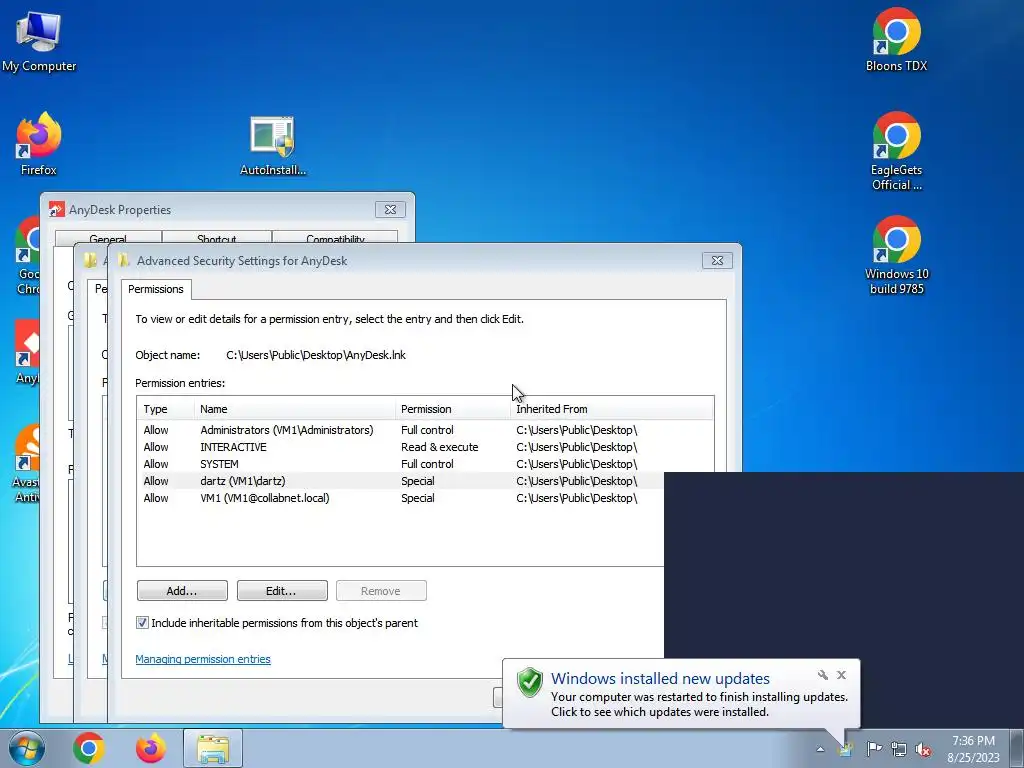Sort by the Inherited From column header
The width and height of the screenshot is (1024, 768).
click(x=611, y=409)
